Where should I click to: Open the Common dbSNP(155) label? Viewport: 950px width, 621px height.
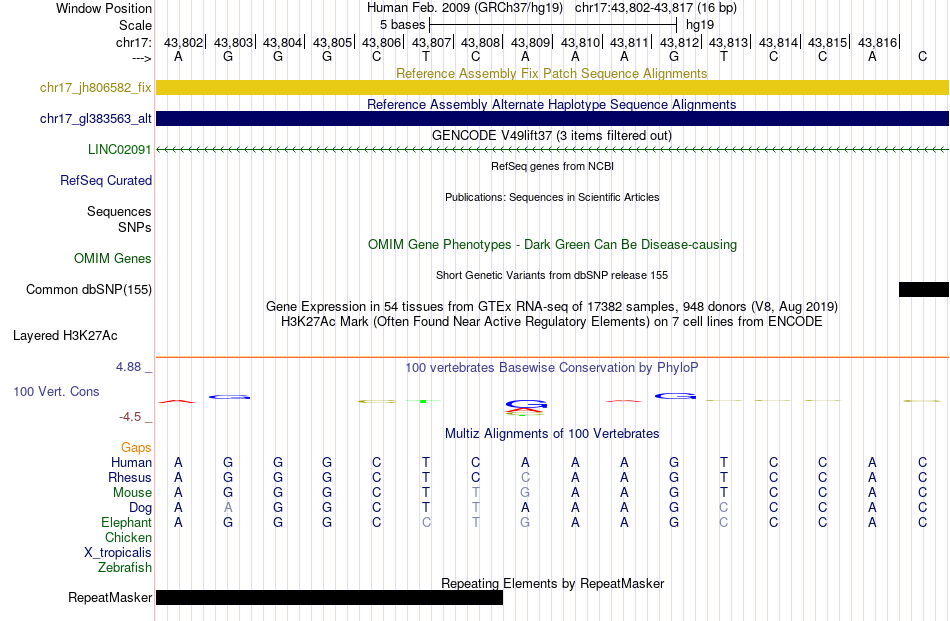click(89, 290)
